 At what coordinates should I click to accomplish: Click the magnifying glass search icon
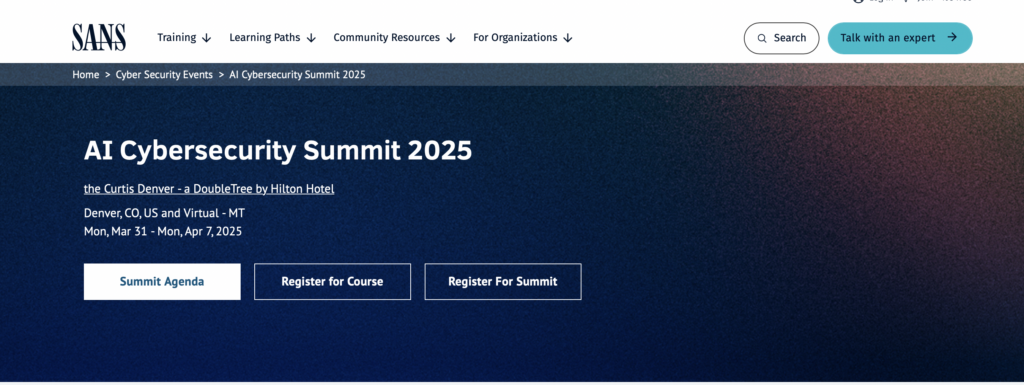(x=761, y=38)
